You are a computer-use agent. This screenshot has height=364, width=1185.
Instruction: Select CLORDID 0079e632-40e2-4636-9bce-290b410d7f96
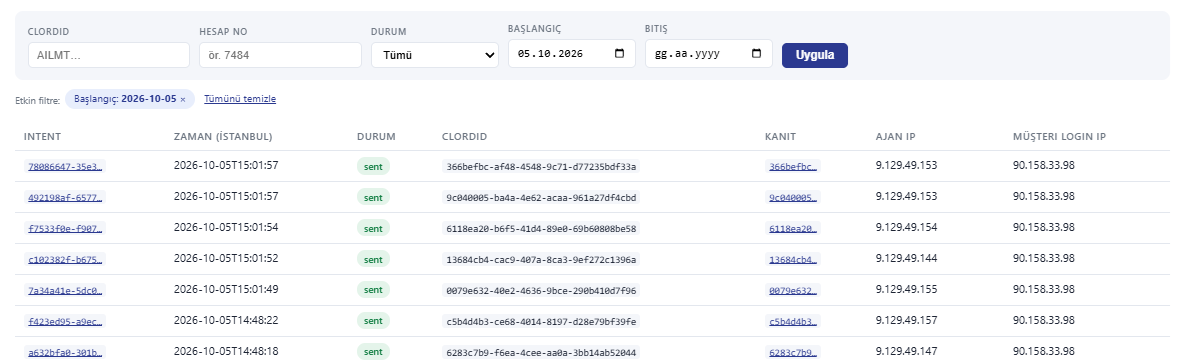pyautogui.click(x=541, y=290)
